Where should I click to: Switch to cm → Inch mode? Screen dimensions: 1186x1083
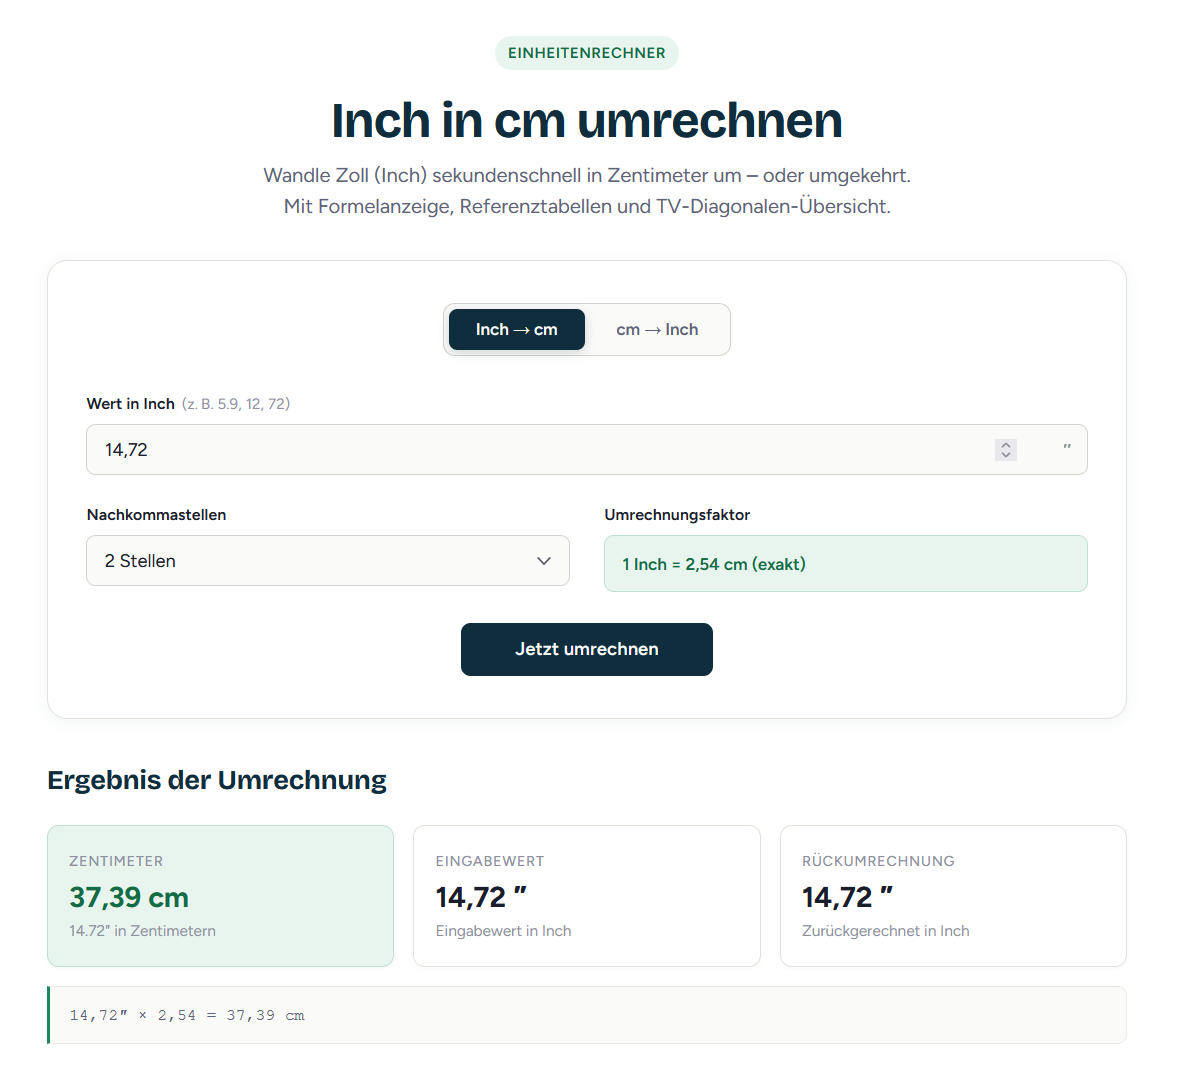tap(657, 330)
